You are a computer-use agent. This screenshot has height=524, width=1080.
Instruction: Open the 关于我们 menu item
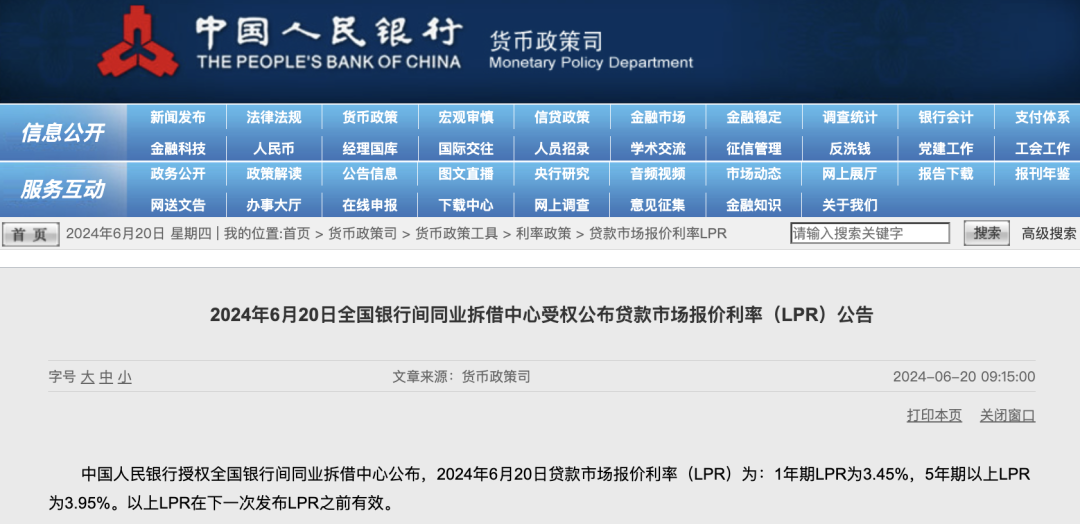850,205
